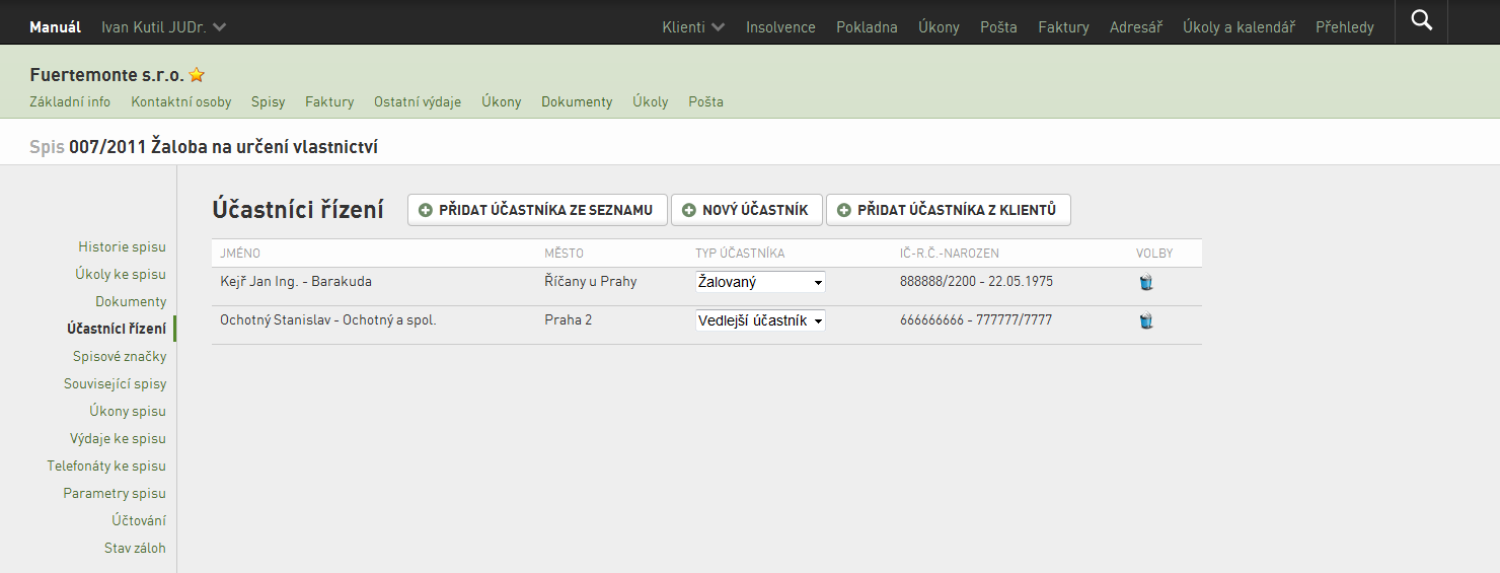Image resolution: width=1500 pixels, height=573 pixels.
Task: Delete participant Ochotný Stanislav via trash icon
Action: click(x=1146, y=321)
